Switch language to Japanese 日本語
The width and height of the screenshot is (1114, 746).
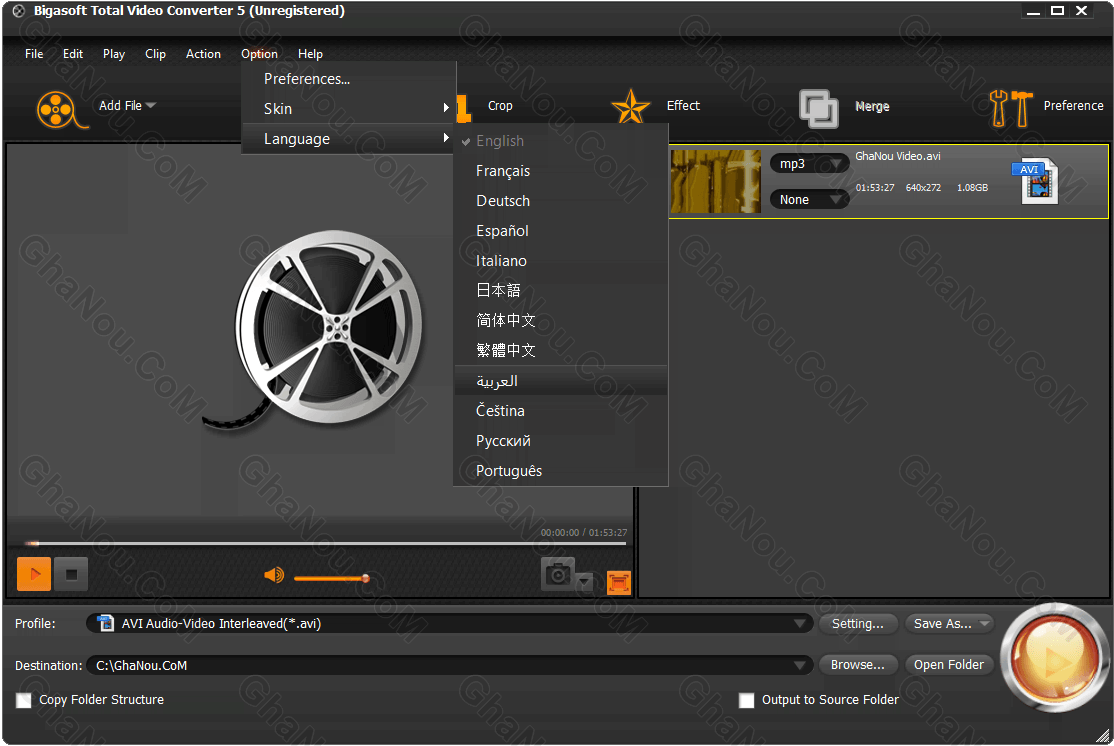[x=561, y=291]
